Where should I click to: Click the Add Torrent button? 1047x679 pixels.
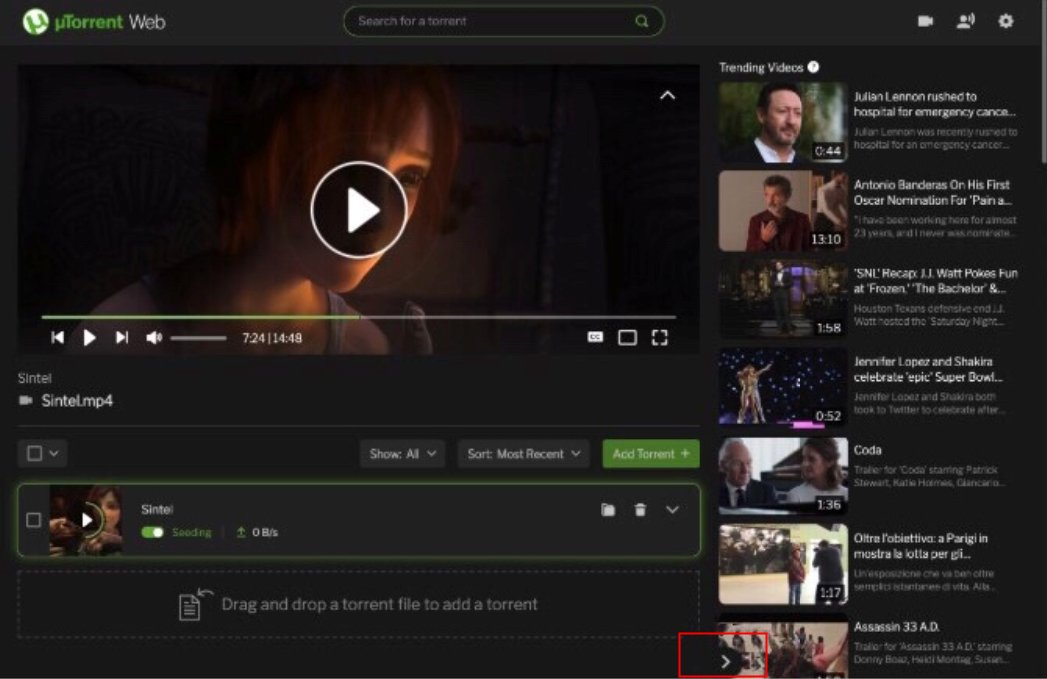(651, 454)
